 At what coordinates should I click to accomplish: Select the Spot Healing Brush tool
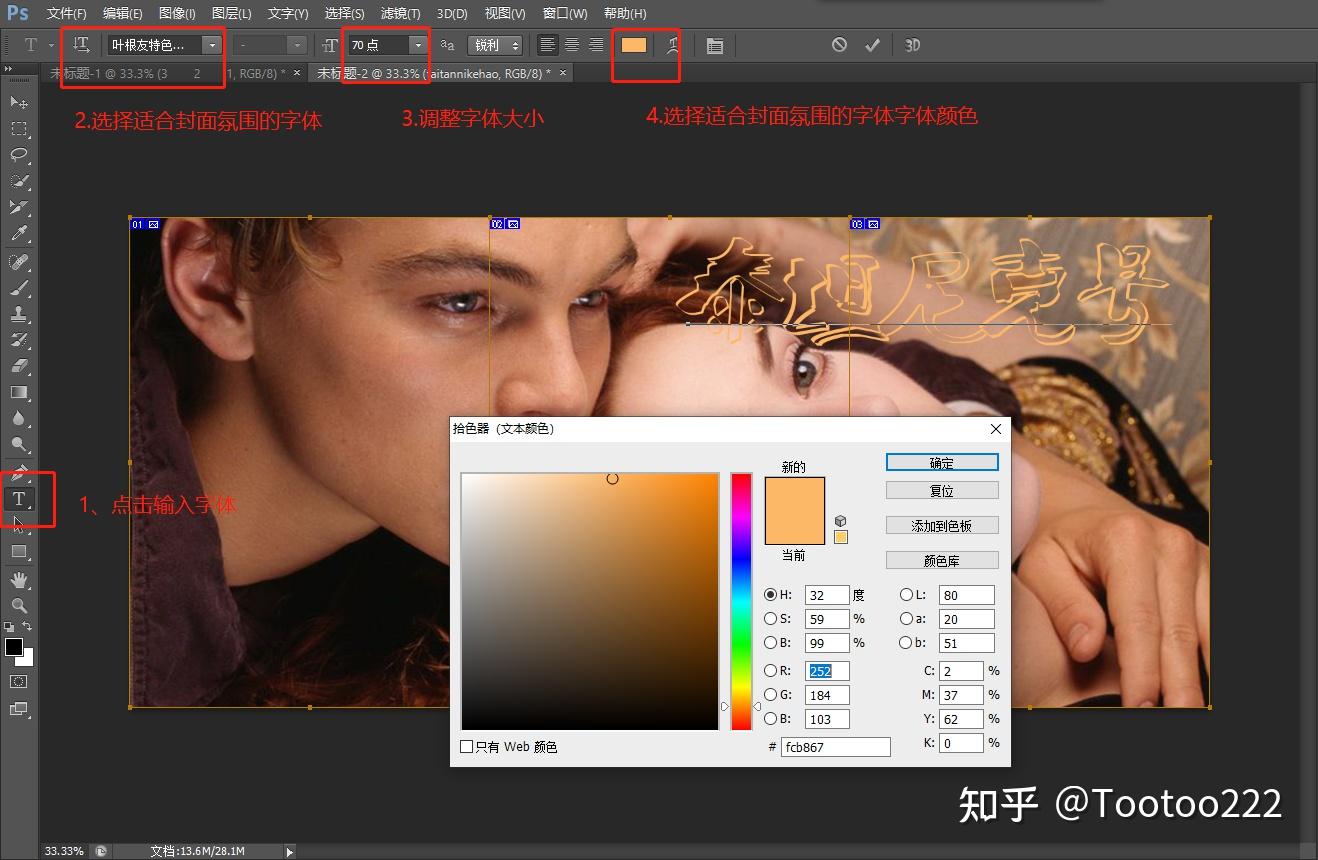tap(18, 262)
